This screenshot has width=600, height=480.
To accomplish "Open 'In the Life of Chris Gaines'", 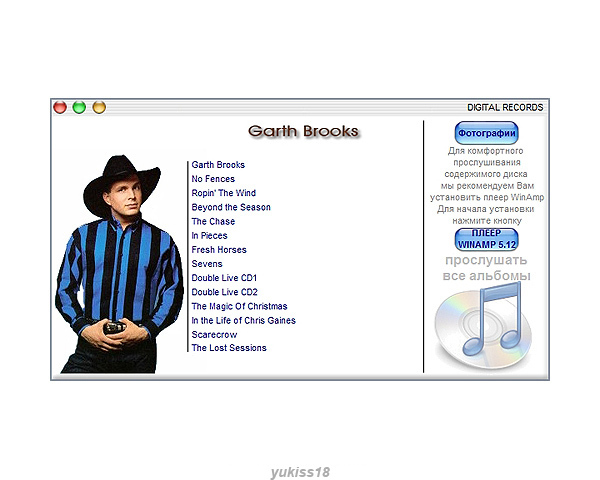I will (244, 321).
